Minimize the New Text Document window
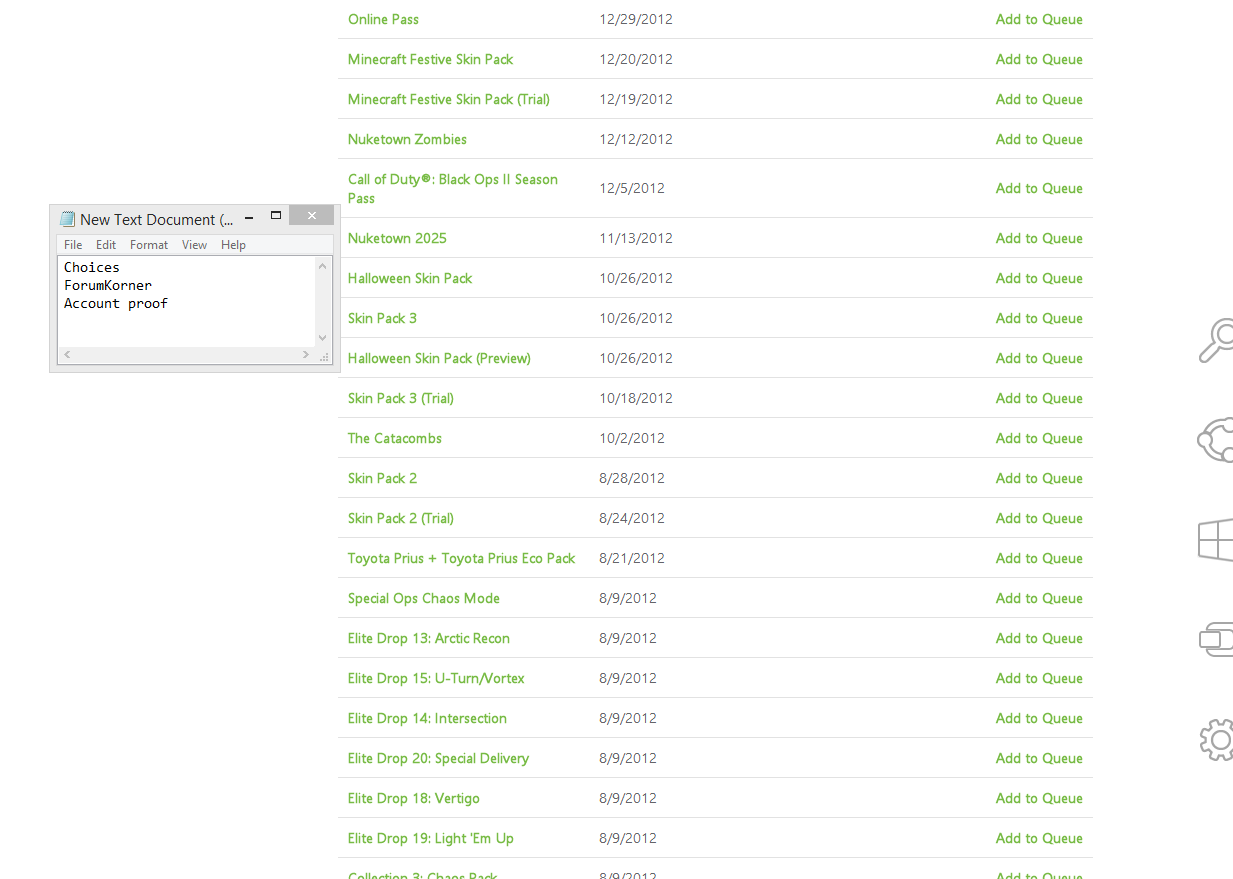The height and width of the screenshot is (879, 1233). point(249,216)
